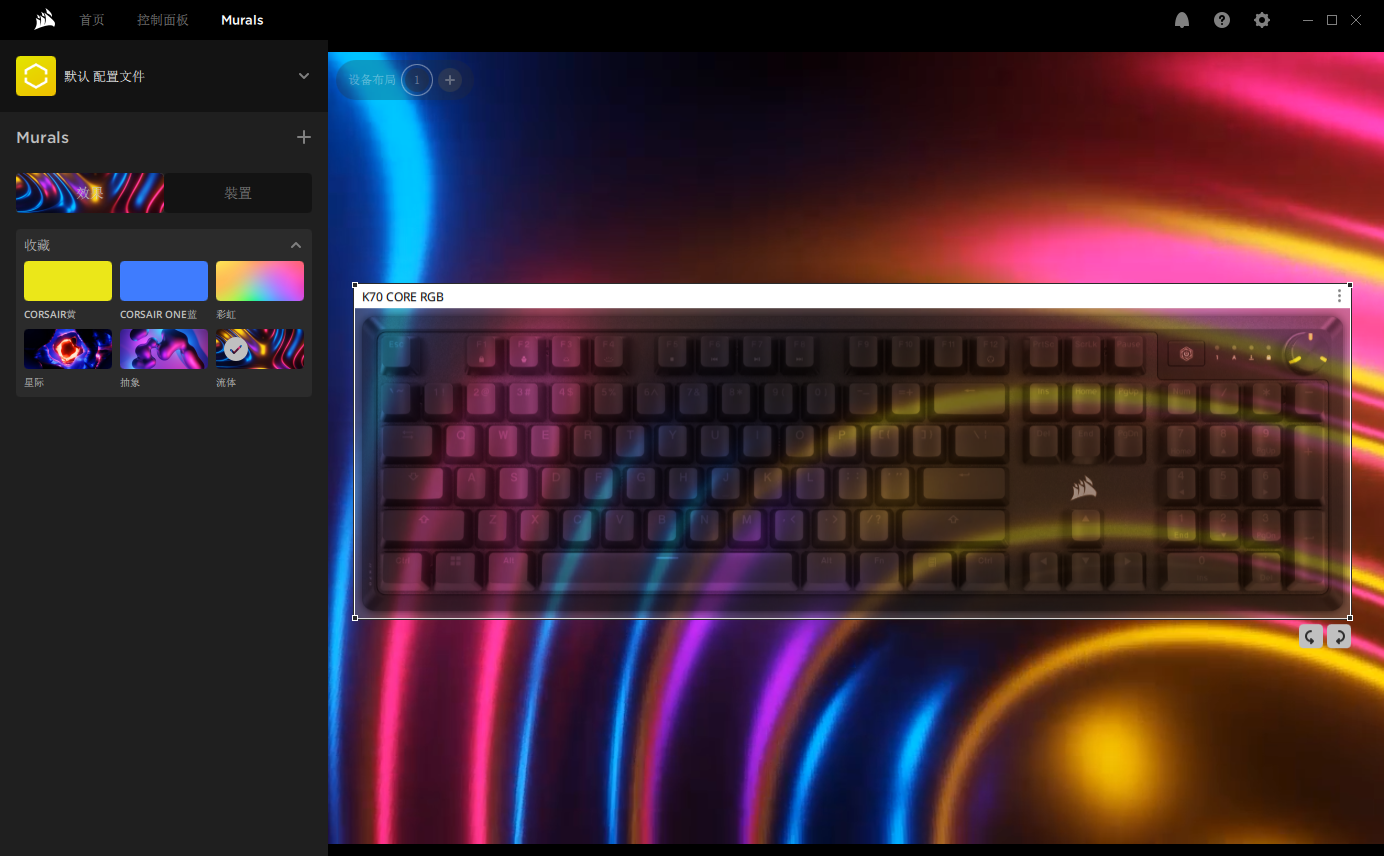Open the help question mark icon
1384x856 pixels.
(x=1222, y=20)
